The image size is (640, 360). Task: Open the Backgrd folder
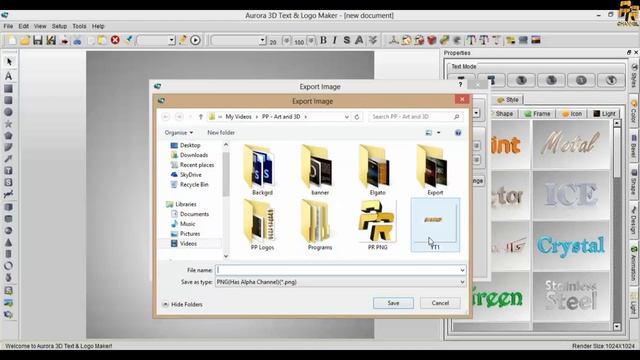click(x=262, y=170)
